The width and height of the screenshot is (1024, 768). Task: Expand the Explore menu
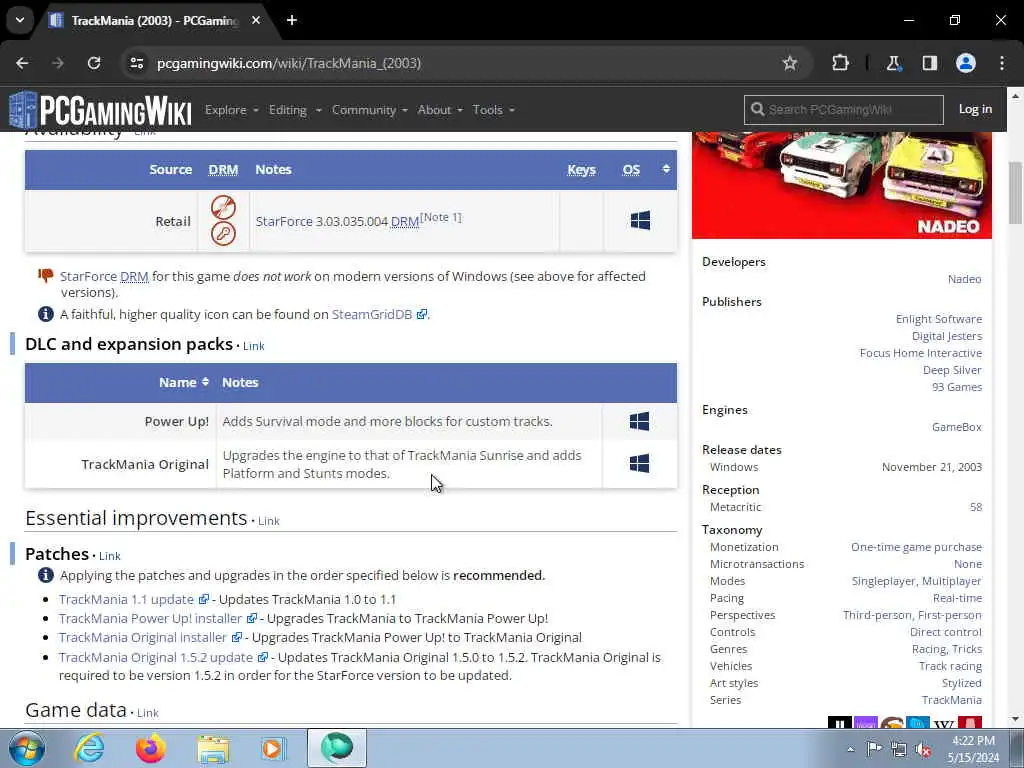231,110
